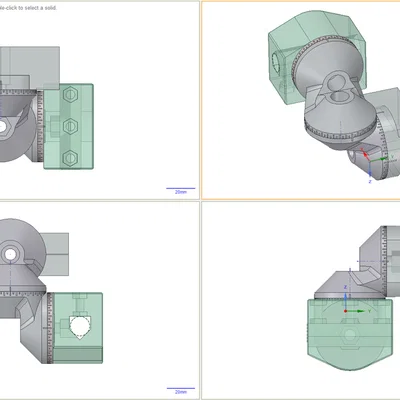Image resolution: width=400 pixels, height=400 pixels.
Task: Click the 20mm scale label in the front view
Action: coord(181,192)
